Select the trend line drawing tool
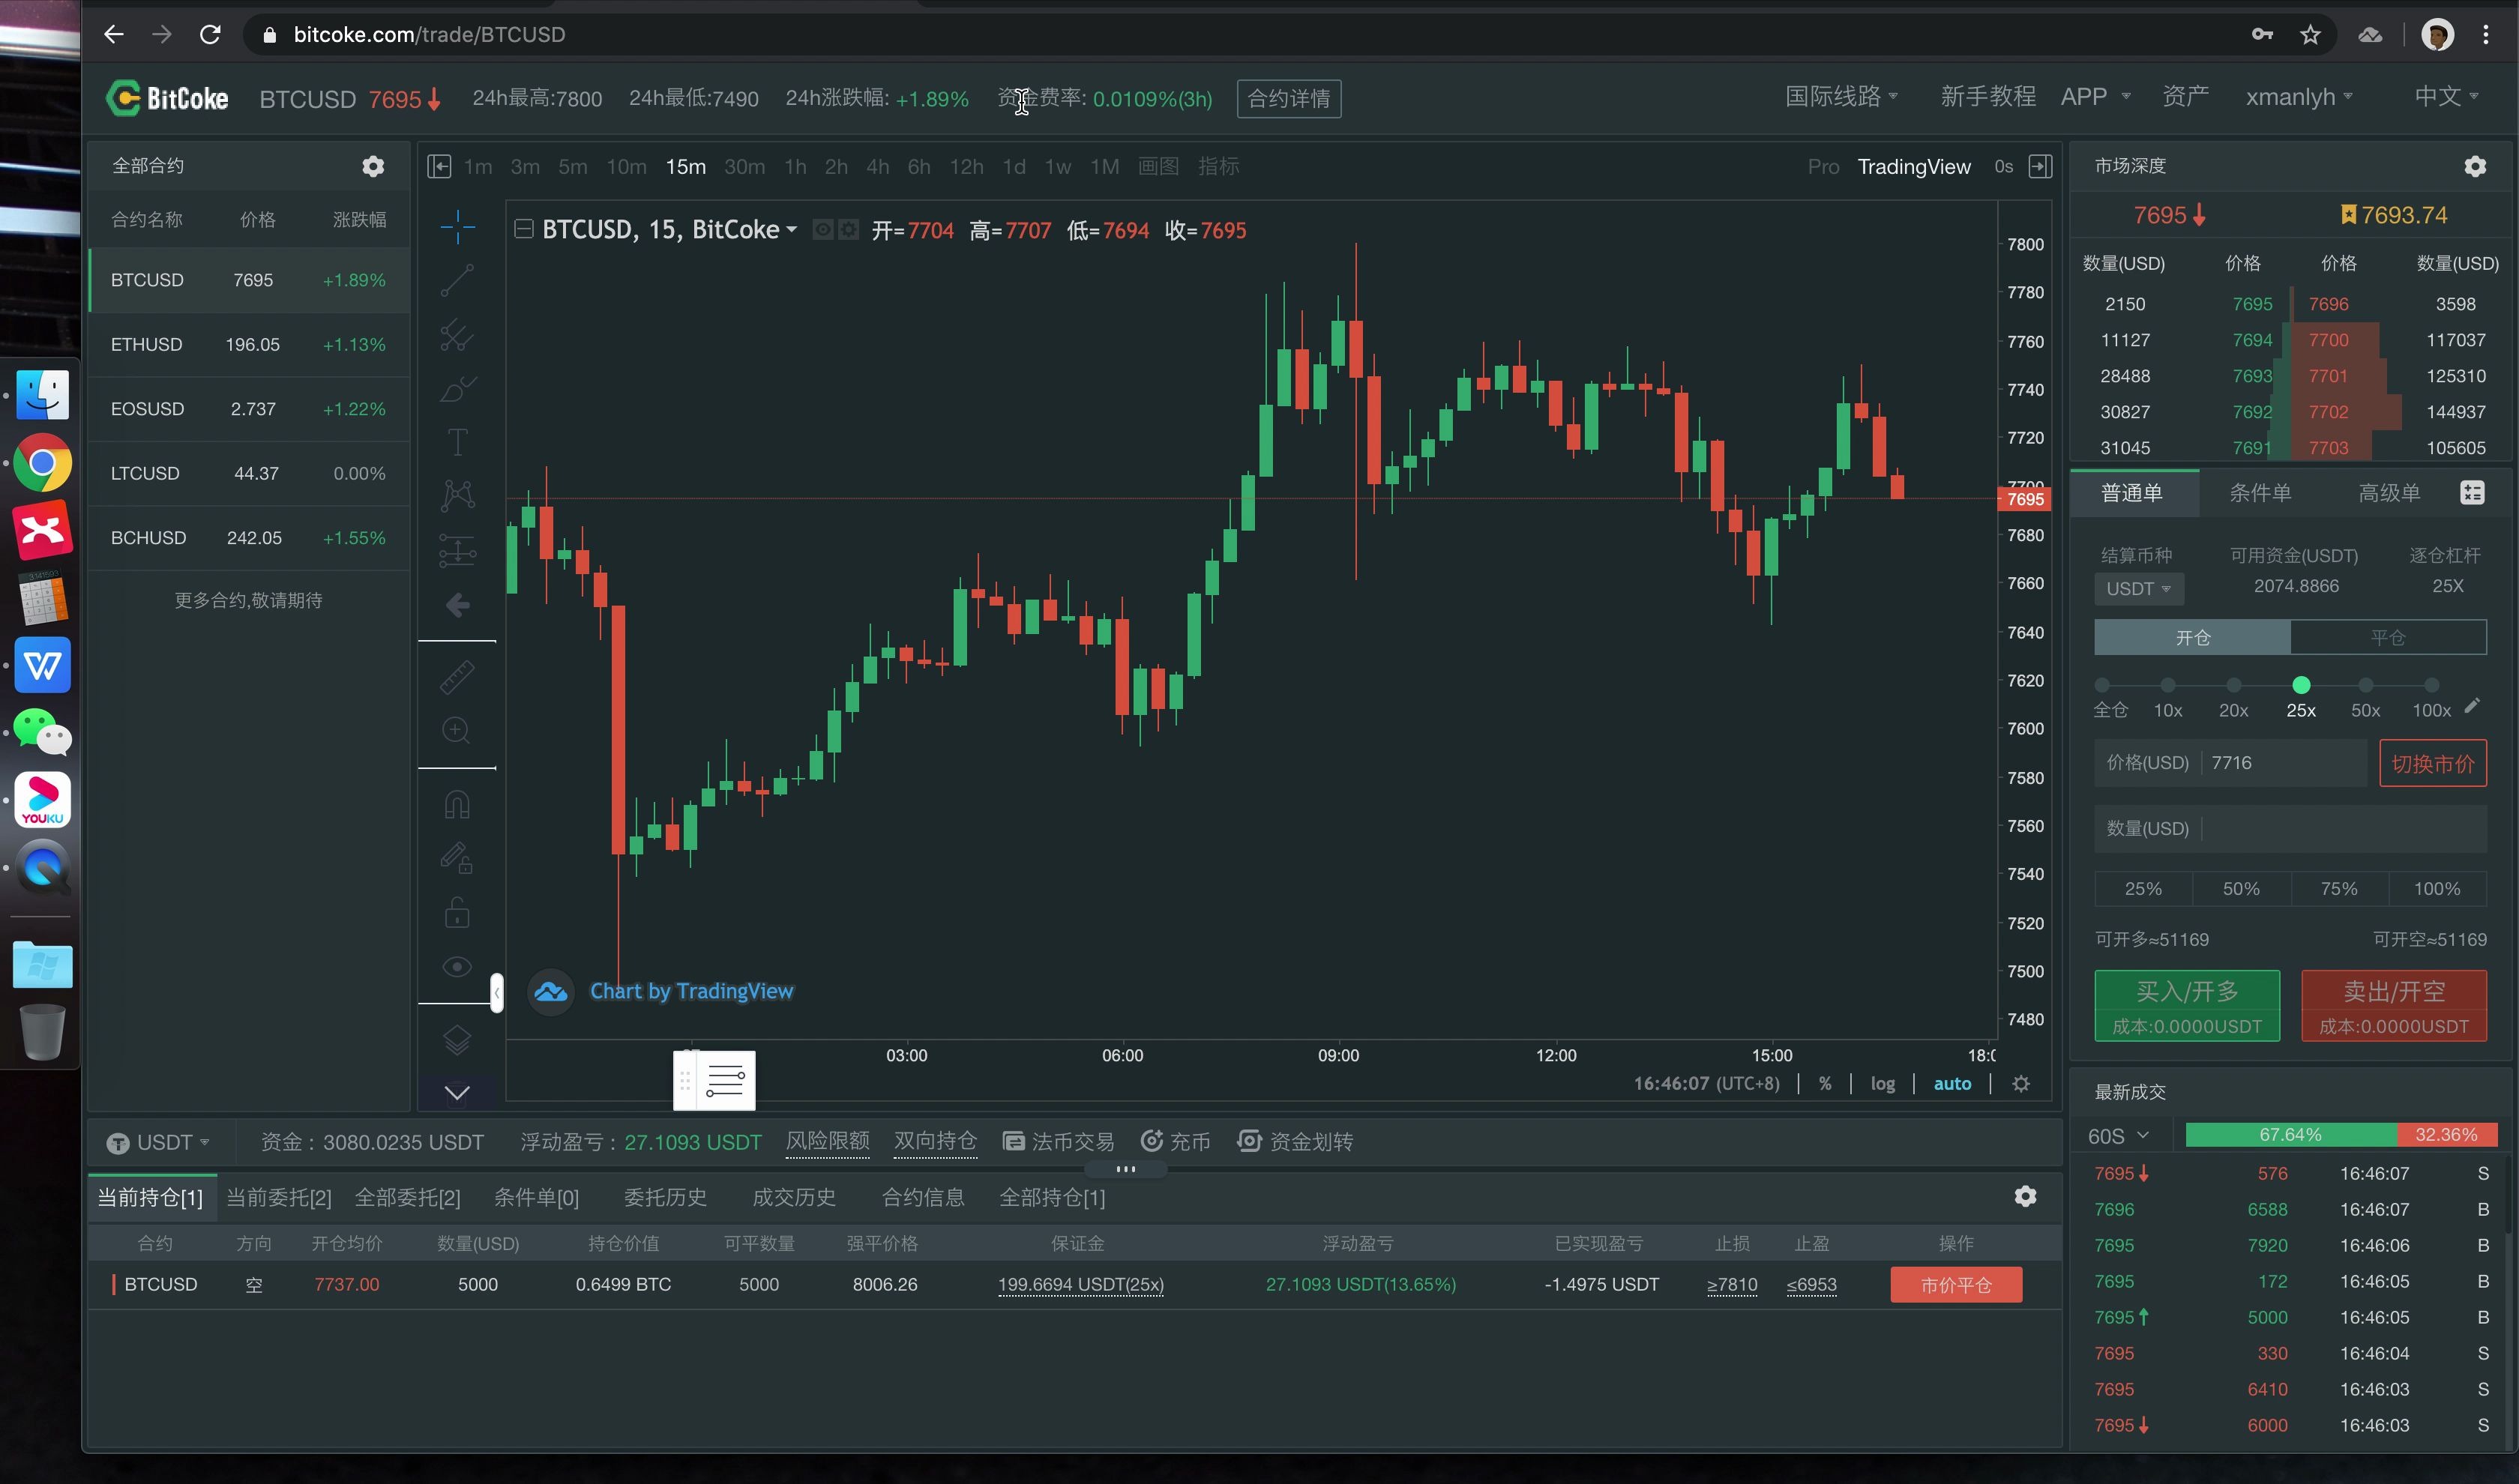Viewport: 2519px width, 1484px height. tap(457, 281)
